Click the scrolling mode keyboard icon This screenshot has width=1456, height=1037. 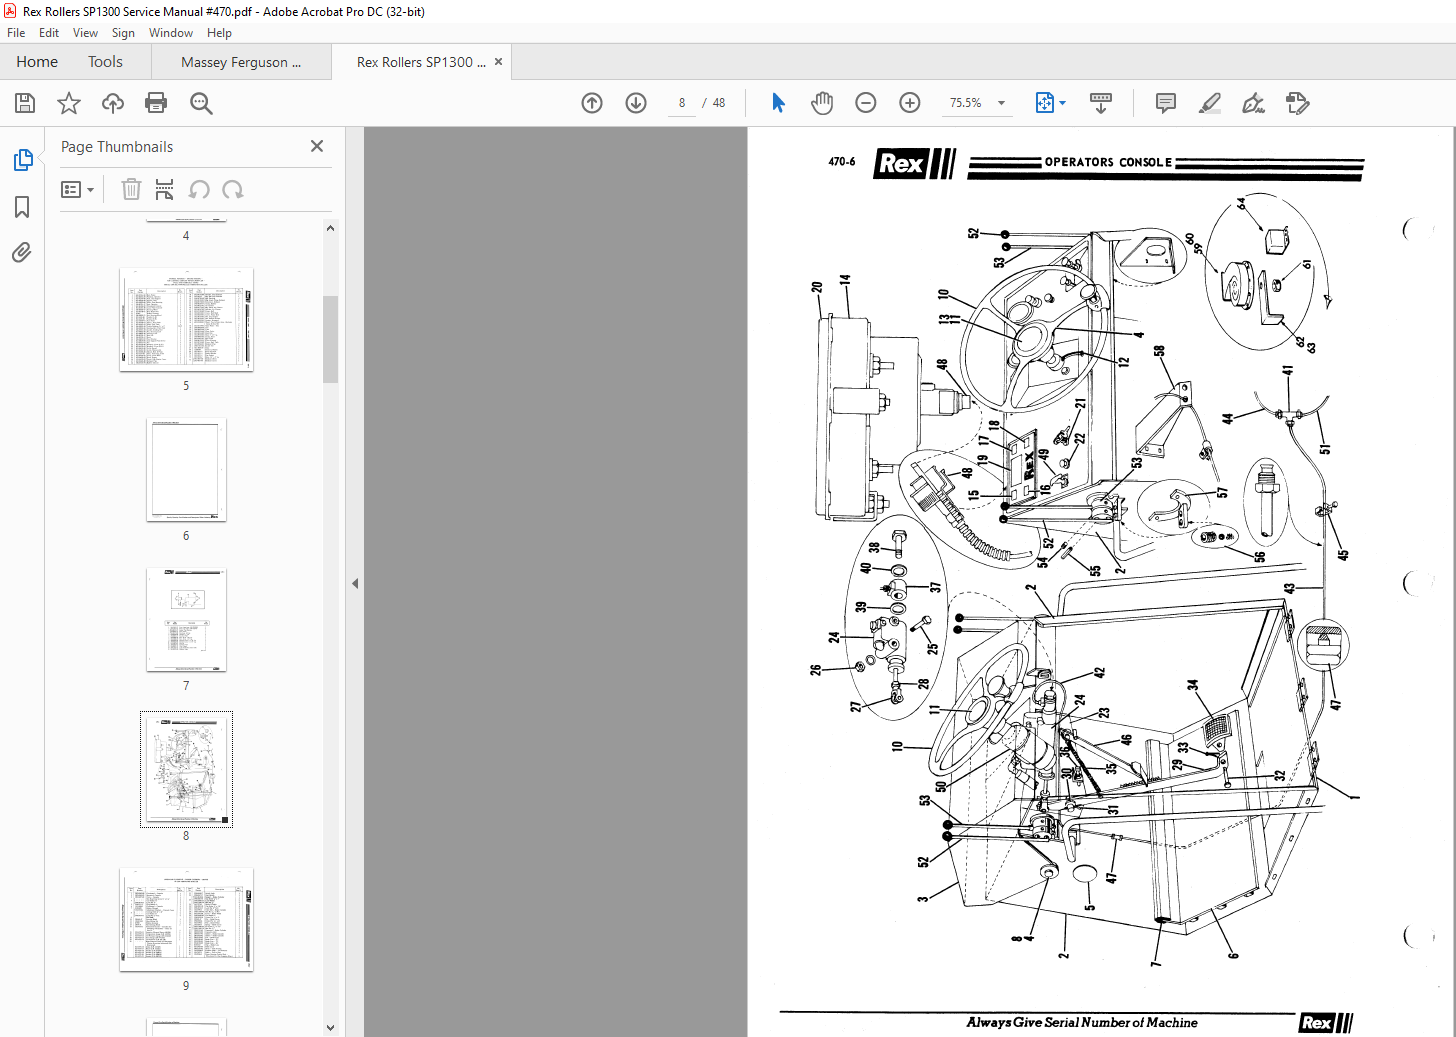(x=1101, y=103)
